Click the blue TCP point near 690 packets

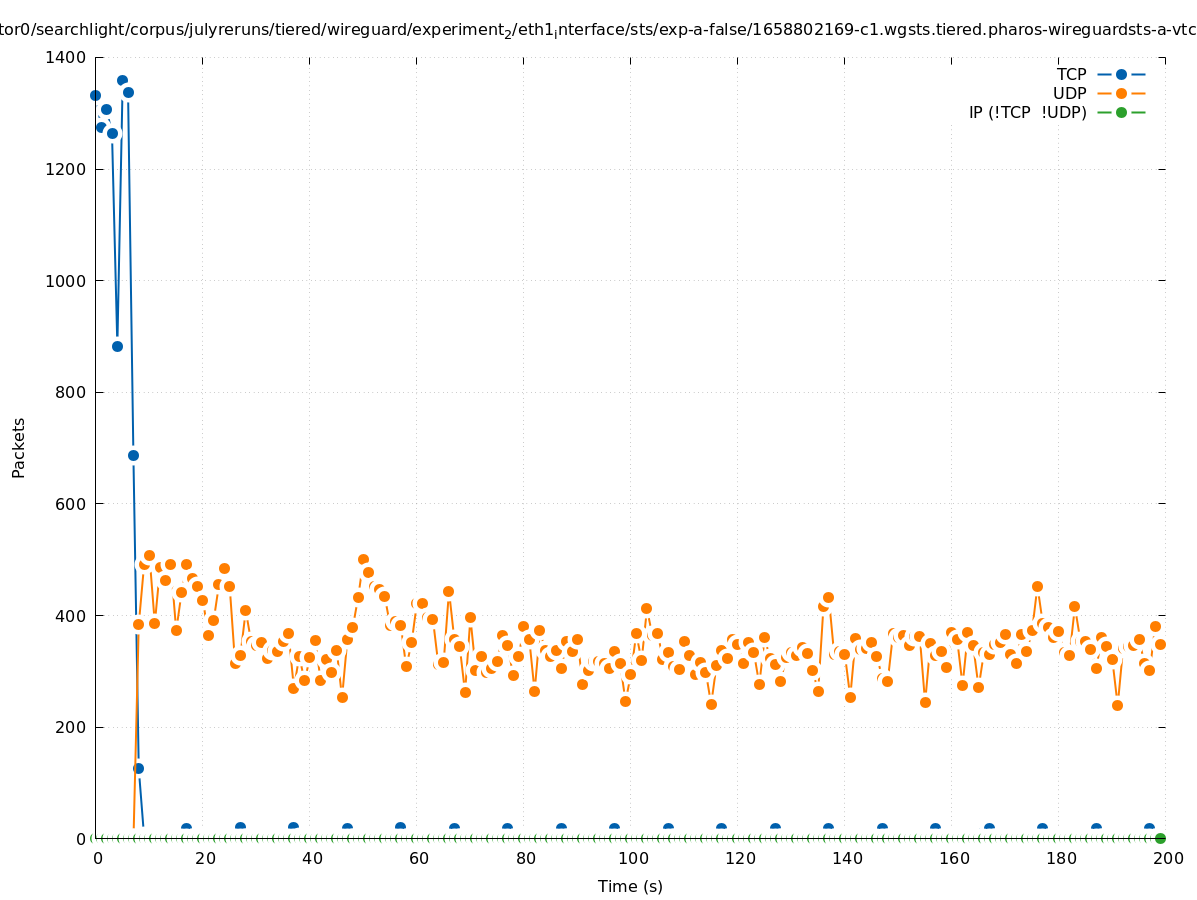click(x=133, y=455)
